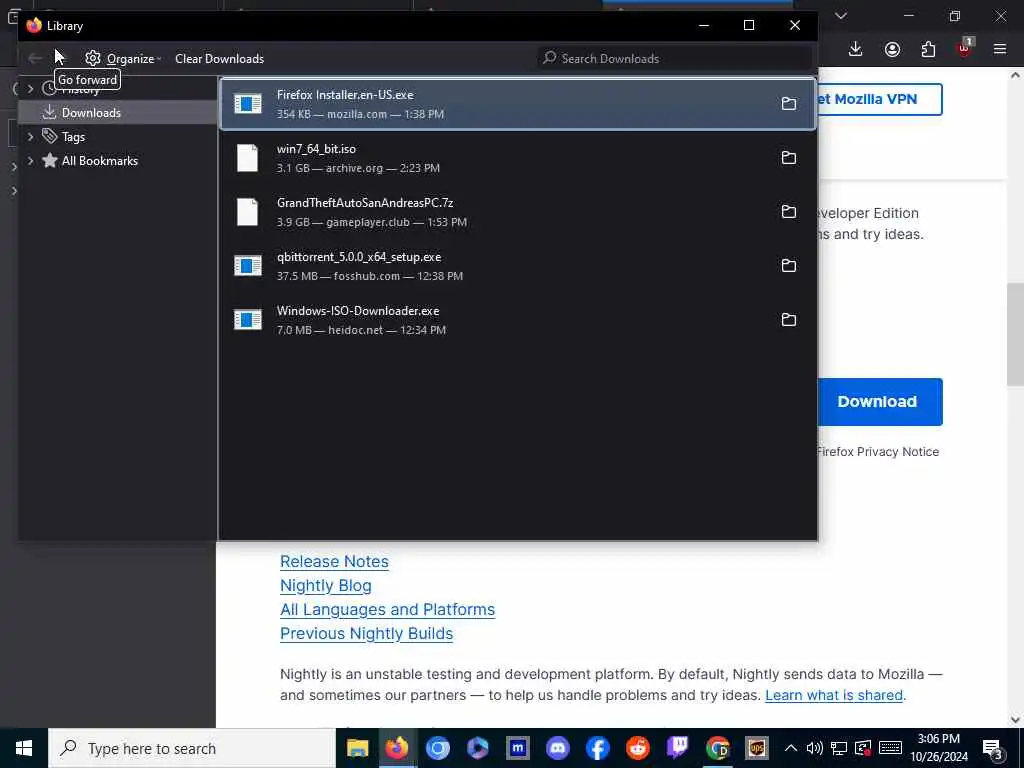
Task: Open the Firefox Privacy Notice link
Action: click(878, 451)
